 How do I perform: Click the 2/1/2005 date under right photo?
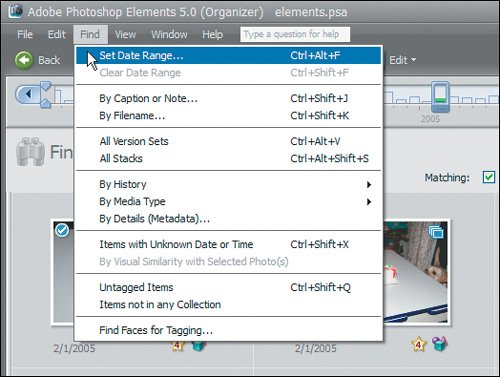click(x=315, y=349)
